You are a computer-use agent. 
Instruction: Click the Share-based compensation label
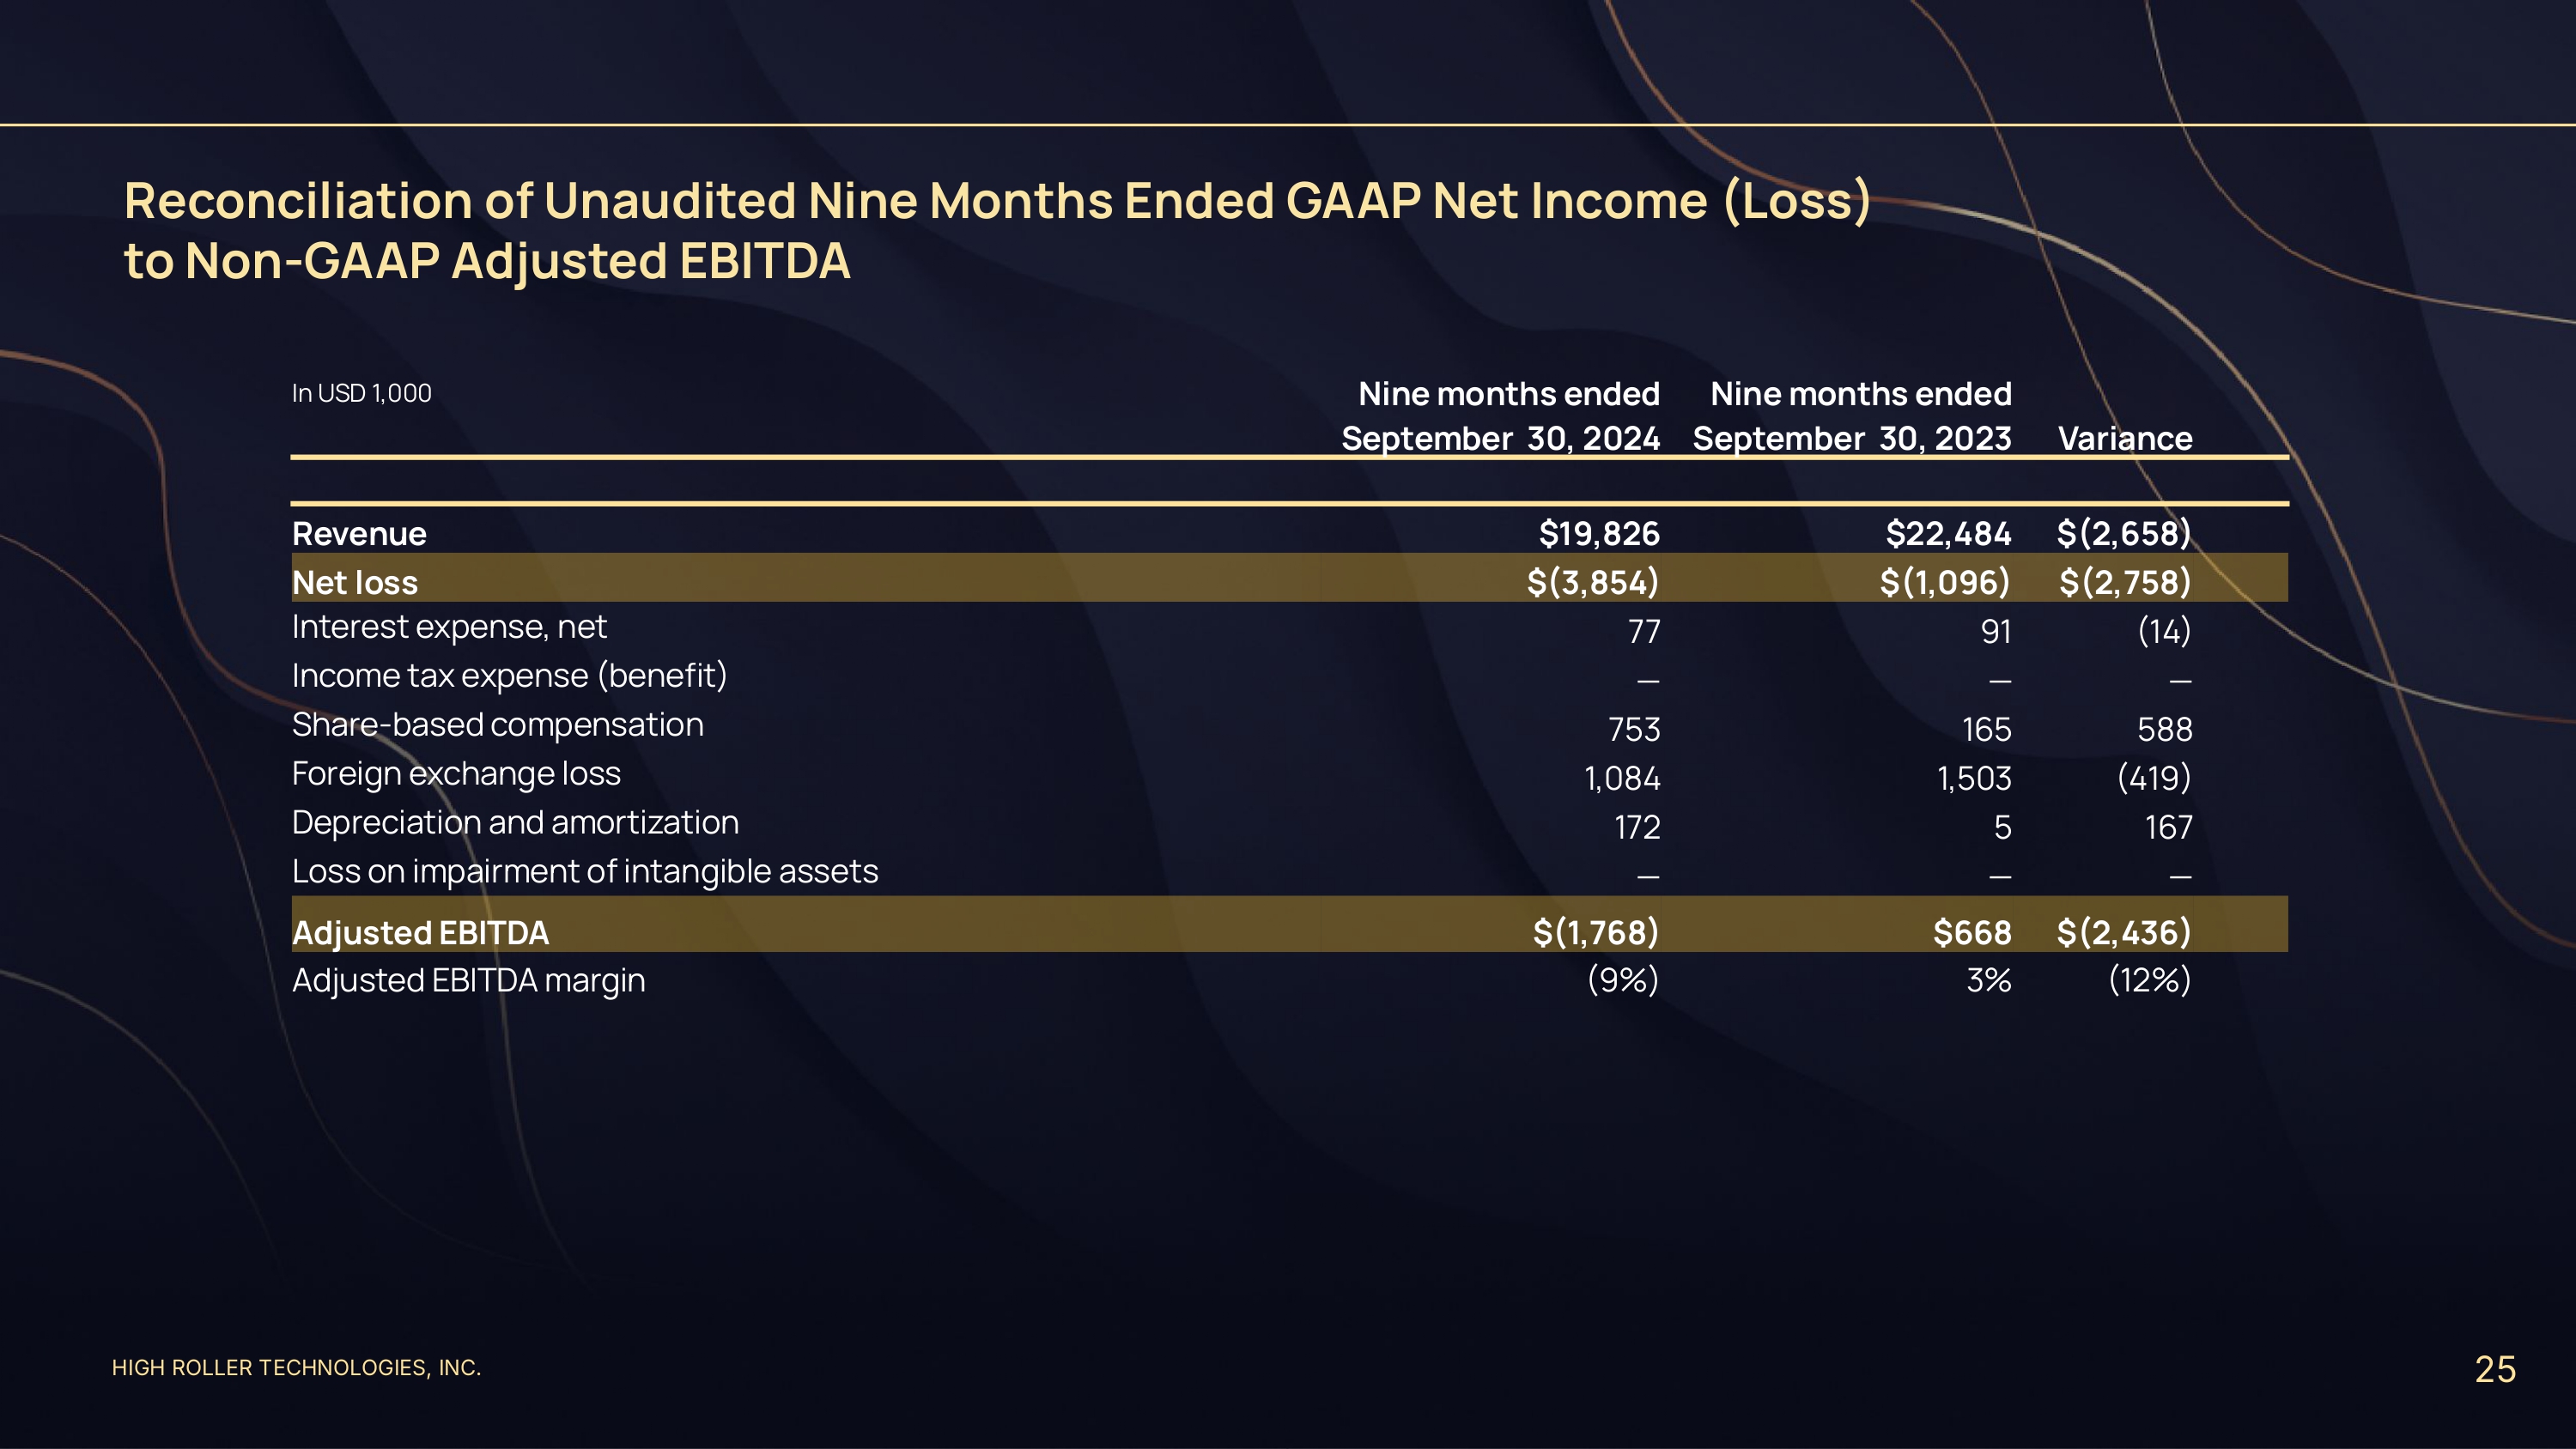coord(497,725)
